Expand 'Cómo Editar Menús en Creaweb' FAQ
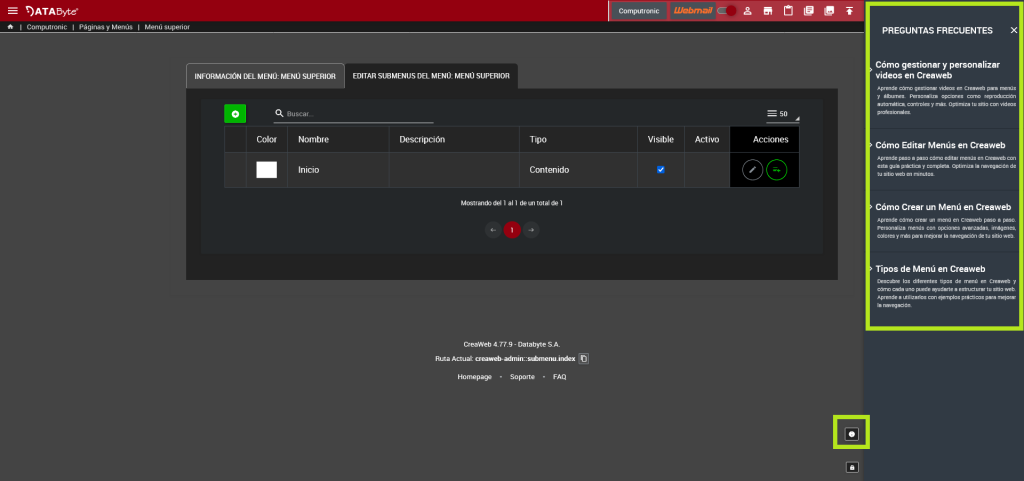The height and width of the screenshot is (481, 1024). point(940,145)
